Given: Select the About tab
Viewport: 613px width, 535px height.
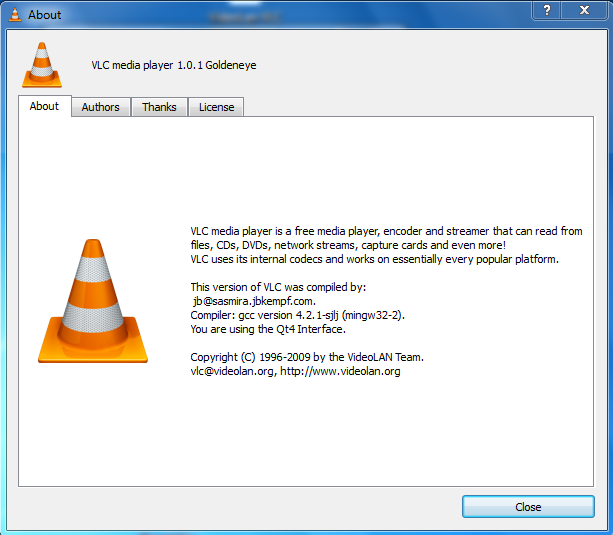Looking at the screenshot, I should (x=45, y=106).
